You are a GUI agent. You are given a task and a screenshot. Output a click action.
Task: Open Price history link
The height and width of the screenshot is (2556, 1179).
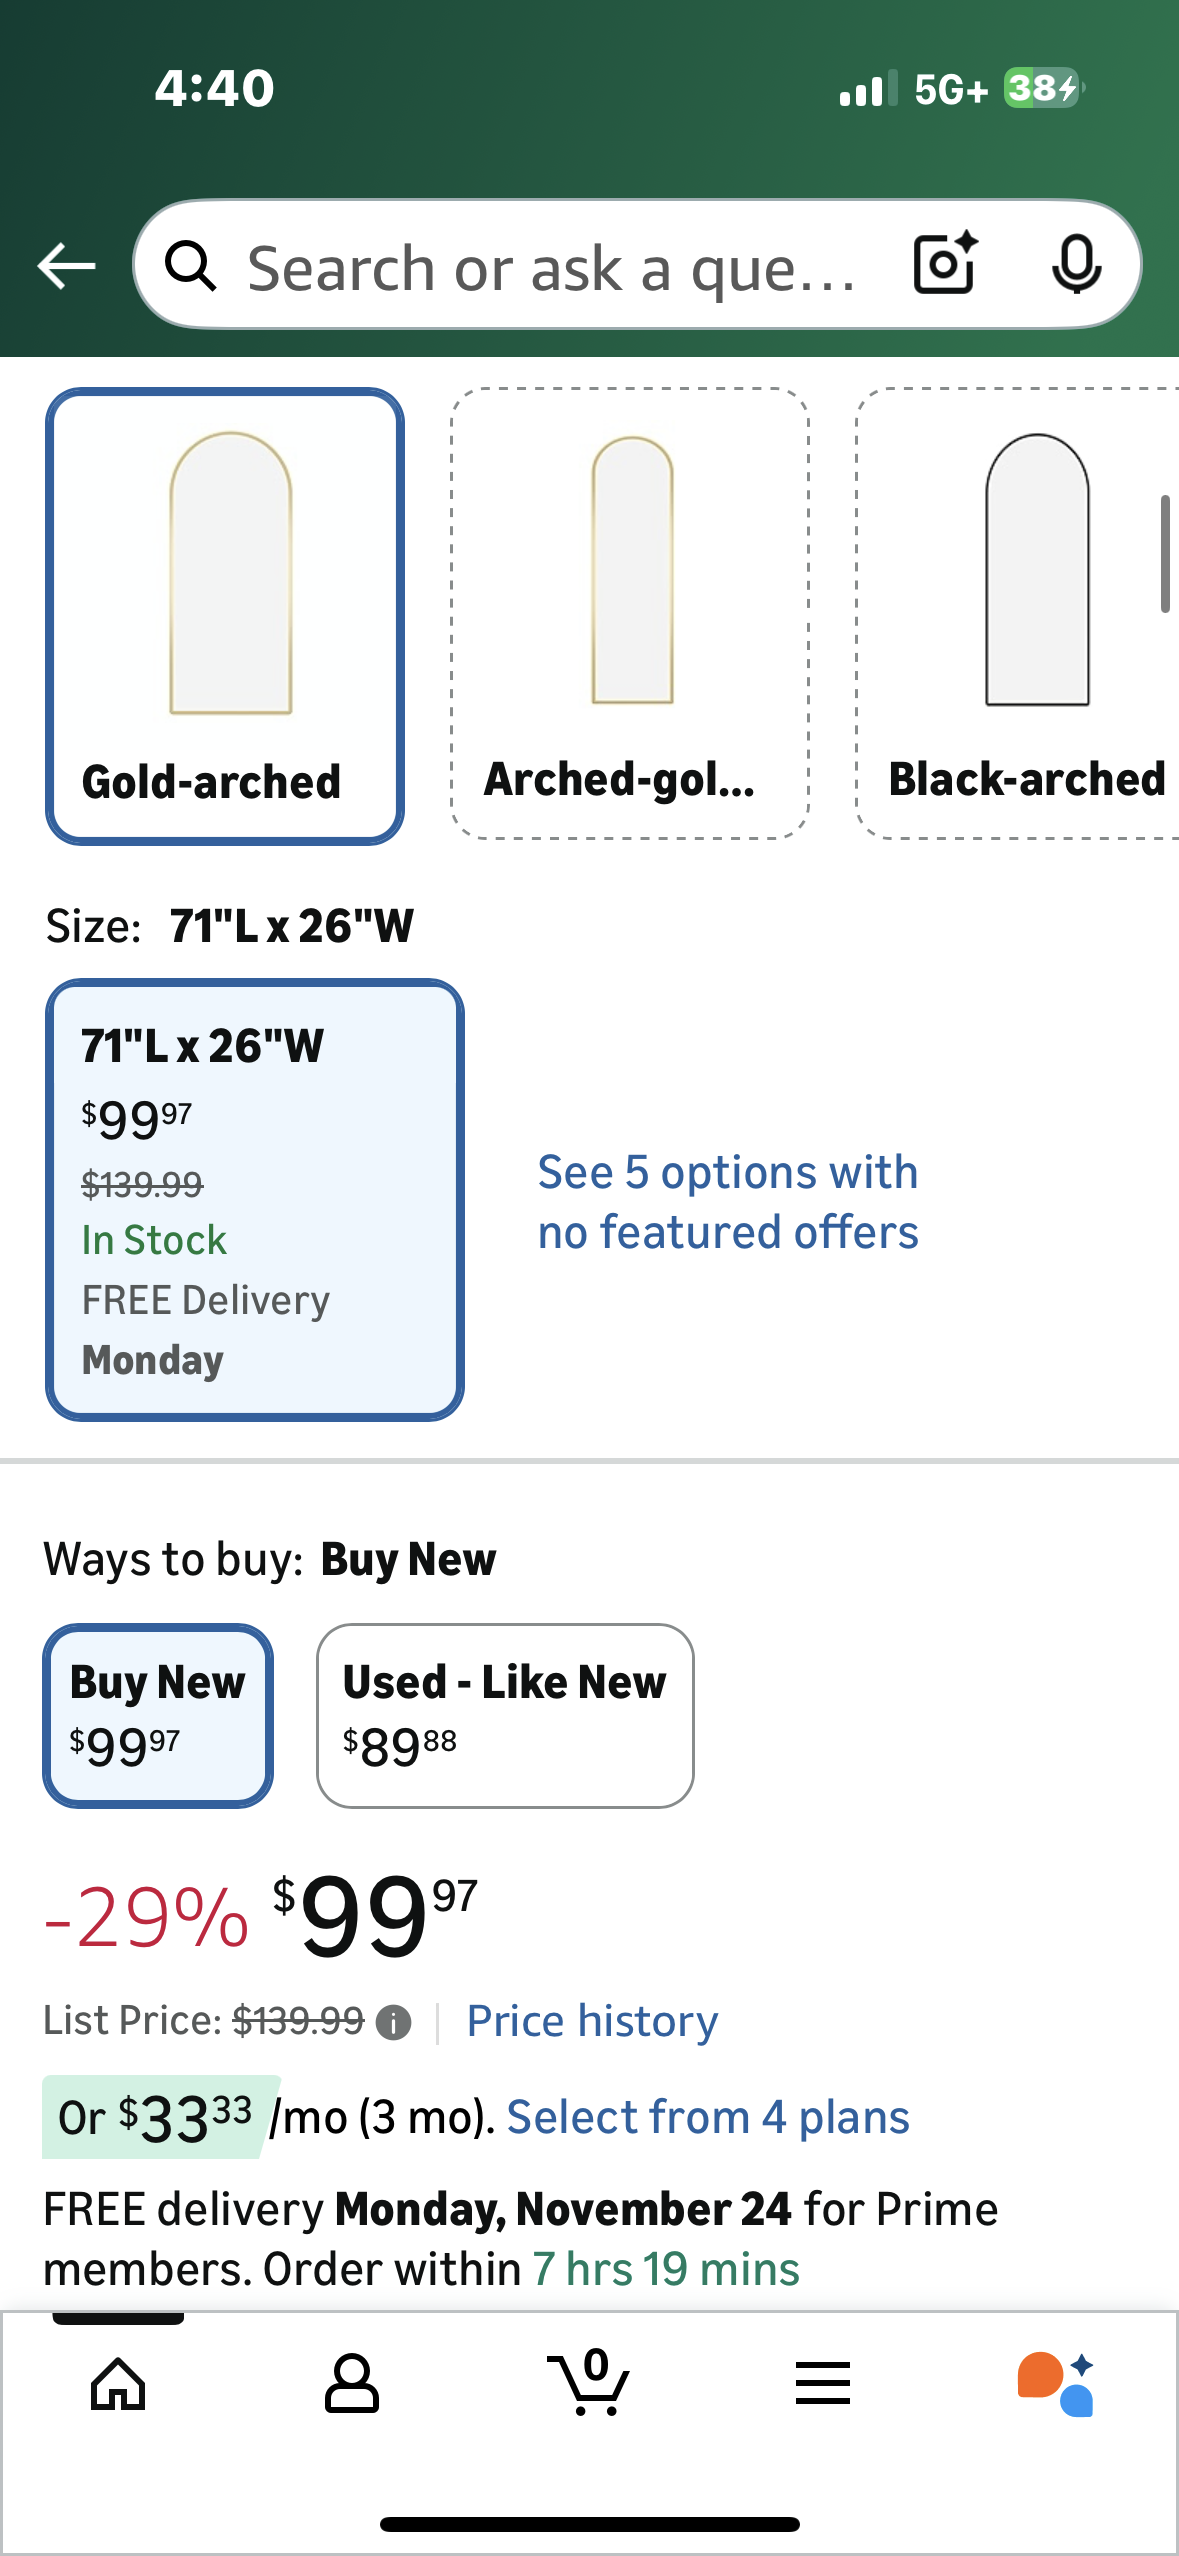[592, 2021]
